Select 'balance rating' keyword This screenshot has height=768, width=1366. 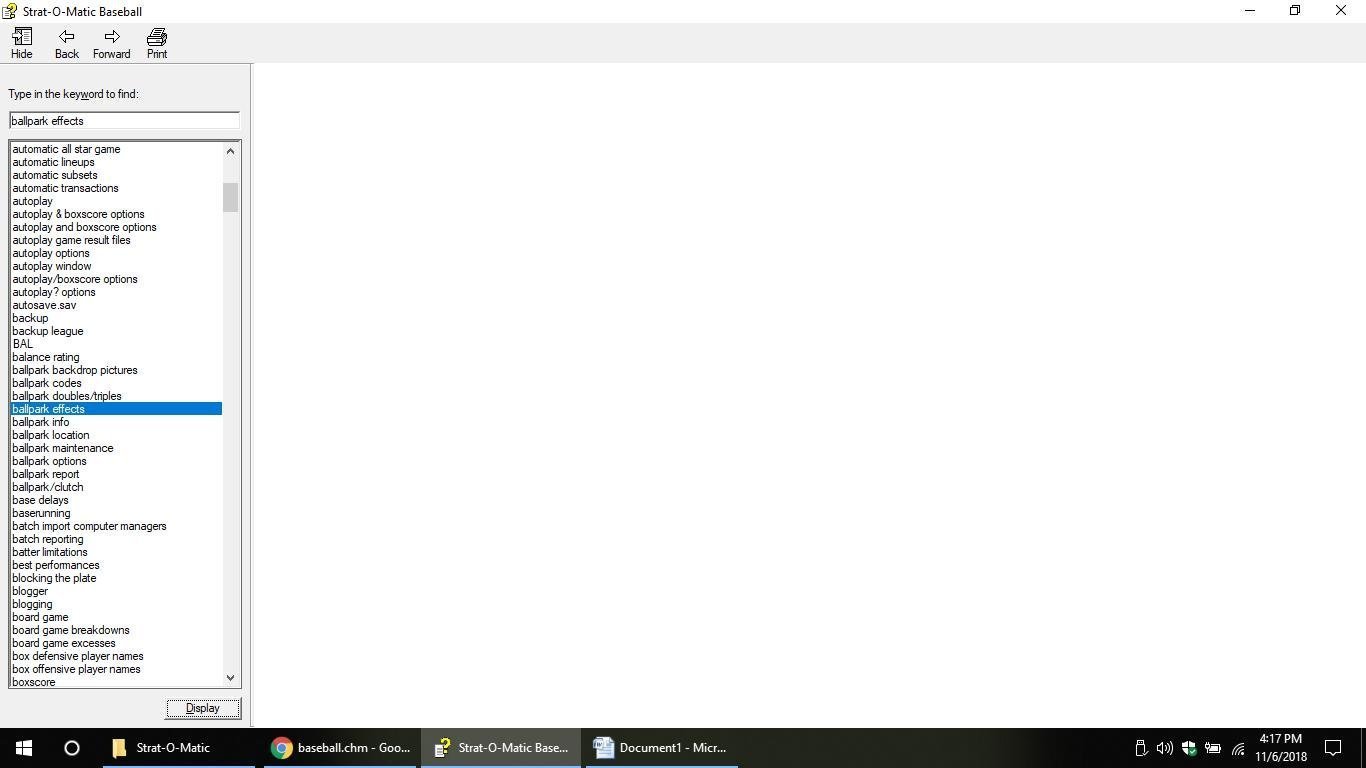click(46, 357)
